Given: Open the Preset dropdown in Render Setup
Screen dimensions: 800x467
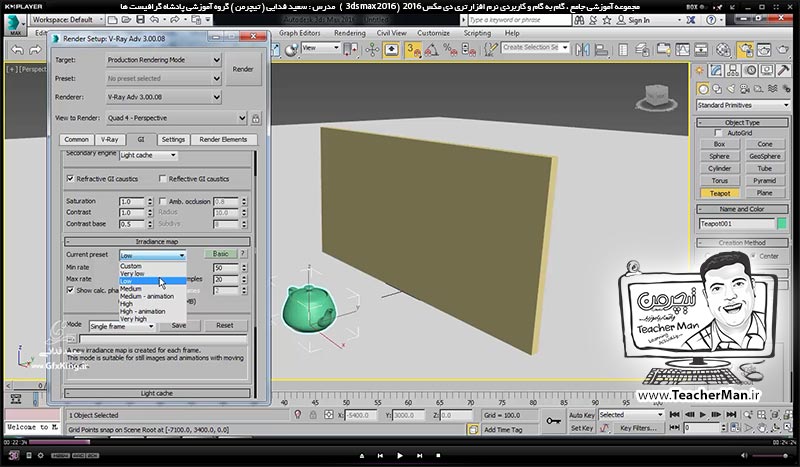Looking at the screenshot, I should tap(164, 78).
